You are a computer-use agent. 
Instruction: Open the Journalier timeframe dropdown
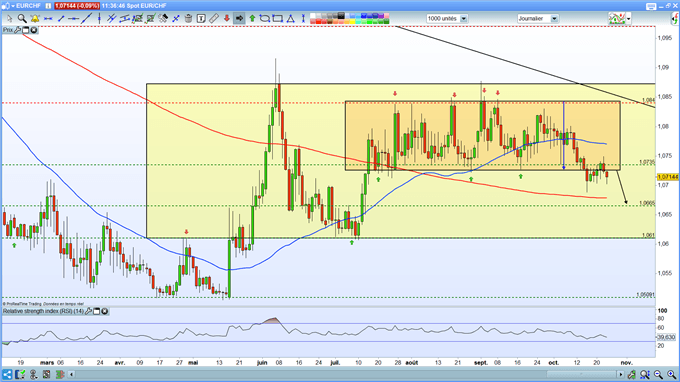click(554, 19)
